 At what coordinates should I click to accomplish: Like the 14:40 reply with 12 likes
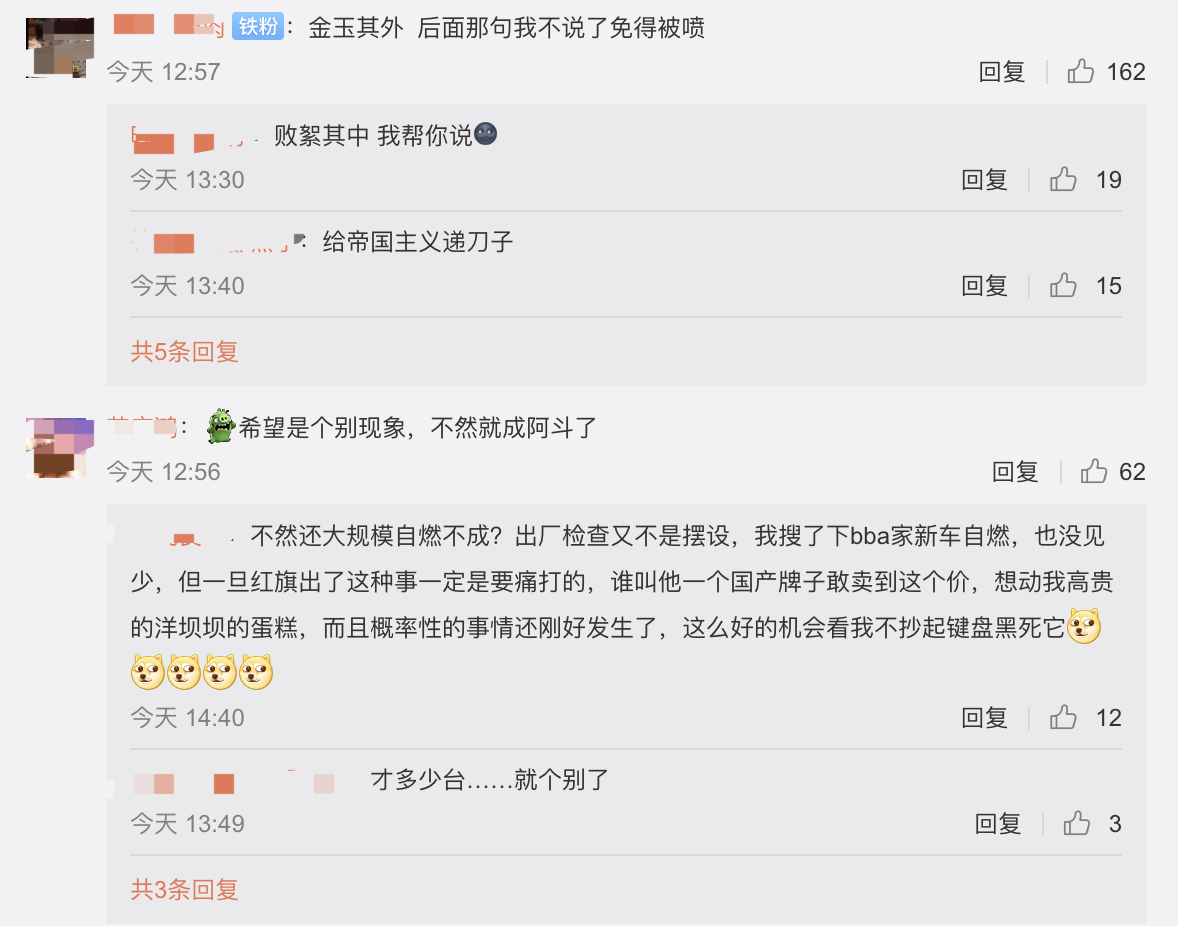(1063, 717)
